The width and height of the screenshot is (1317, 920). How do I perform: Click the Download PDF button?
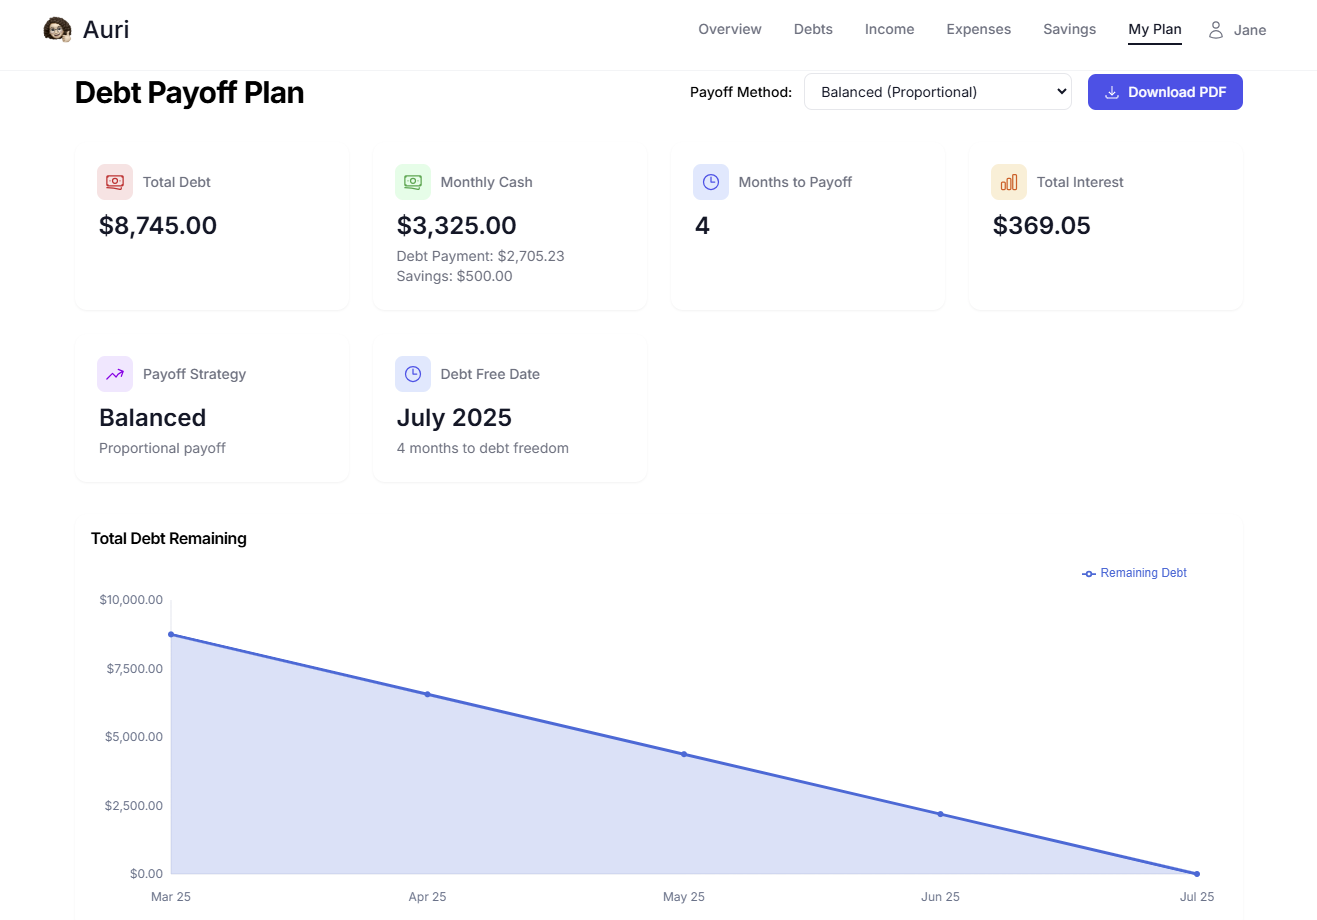coord(1165,91)
